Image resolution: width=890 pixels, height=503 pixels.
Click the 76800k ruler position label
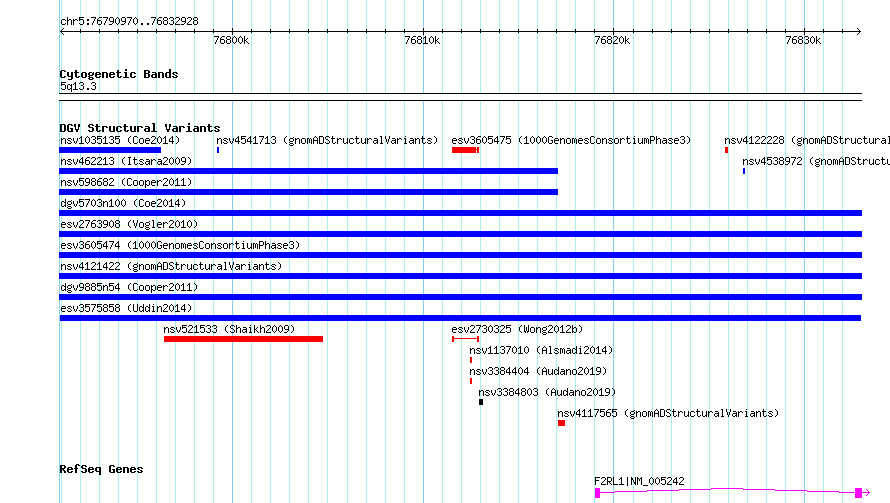pyautogui.click(x=231, y=40)
